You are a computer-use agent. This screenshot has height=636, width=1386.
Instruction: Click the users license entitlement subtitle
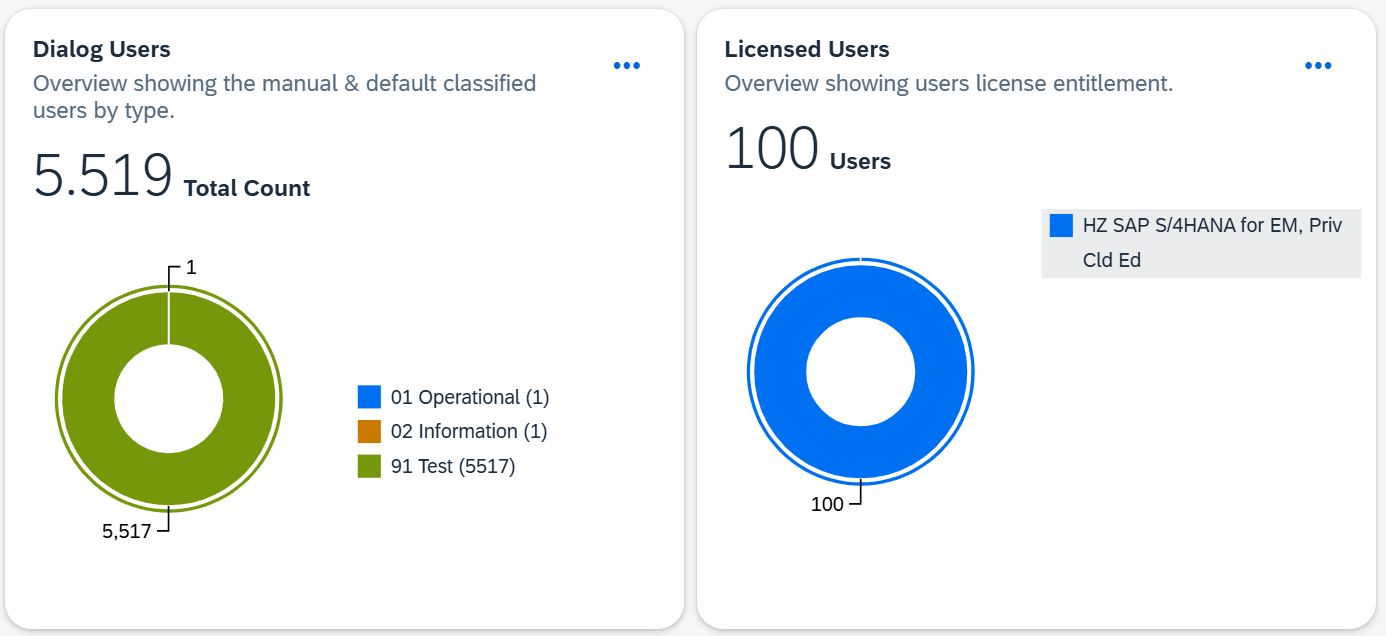tap(948, 84)
